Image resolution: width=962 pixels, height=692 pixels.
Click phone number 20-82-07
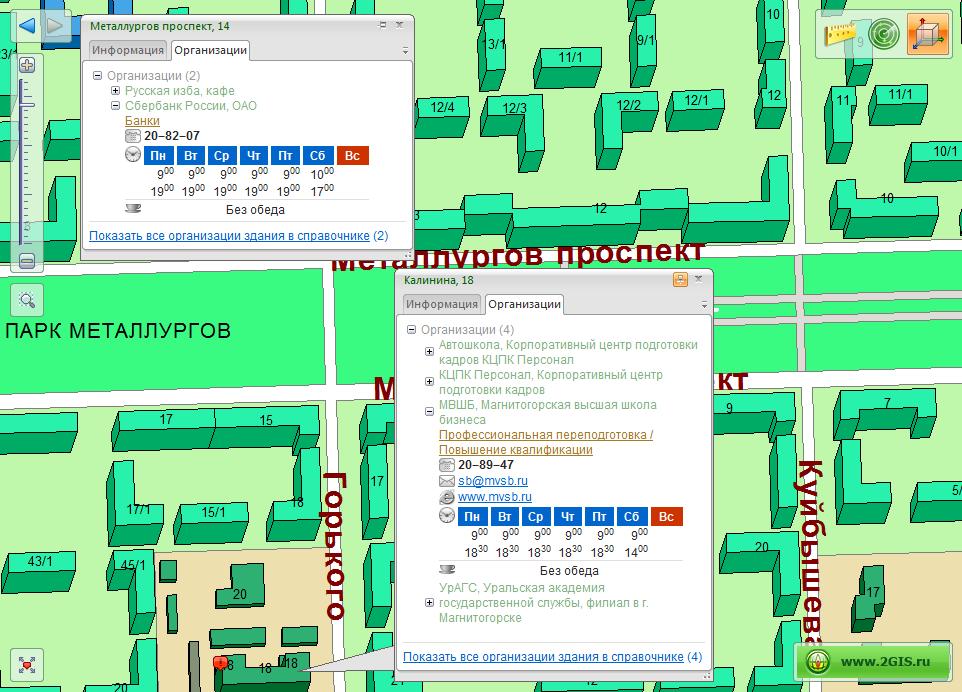(x=172, y=136)
